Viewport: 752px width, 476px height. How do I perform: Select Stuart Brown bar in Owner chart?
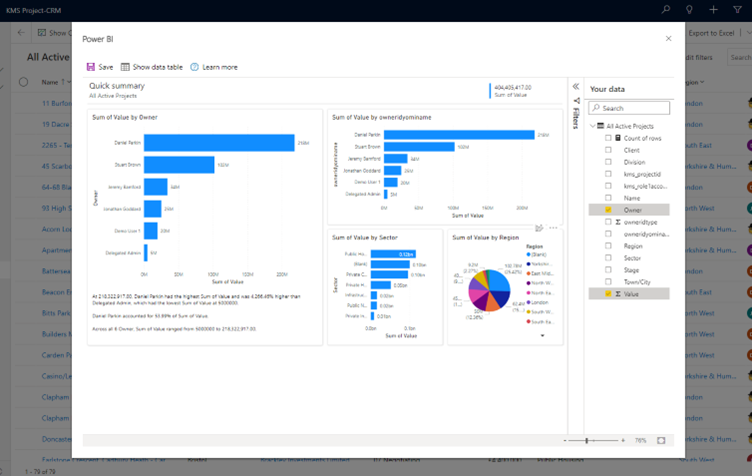click(x=179, y=165)
